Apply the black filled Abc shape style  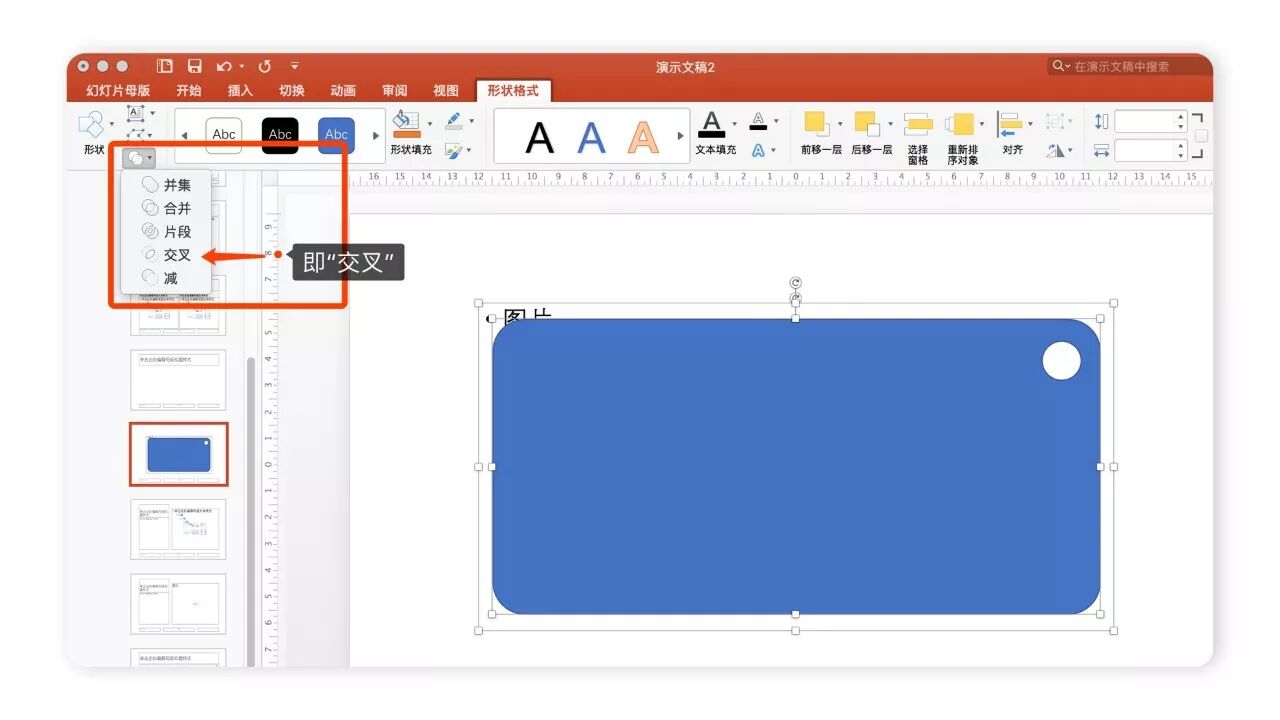(280, 135)
